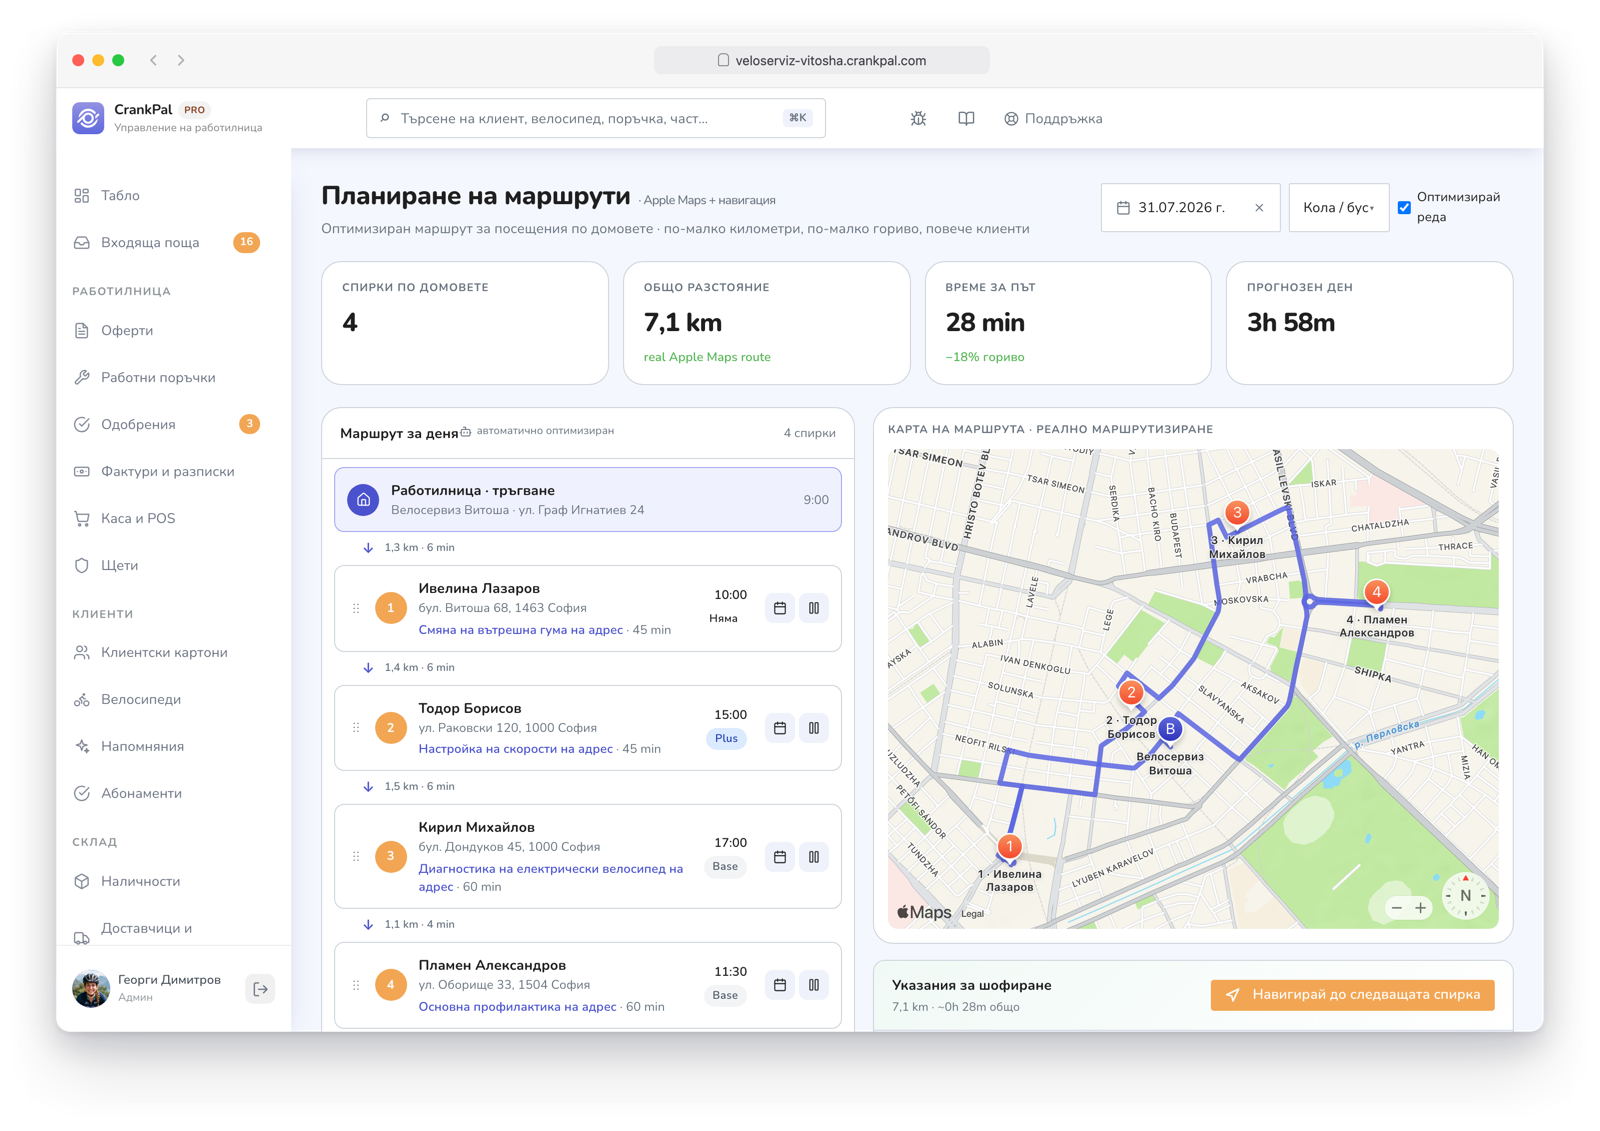
Task: Click map pin 4 for Пламен Александров
Action: pos(1377,592)
